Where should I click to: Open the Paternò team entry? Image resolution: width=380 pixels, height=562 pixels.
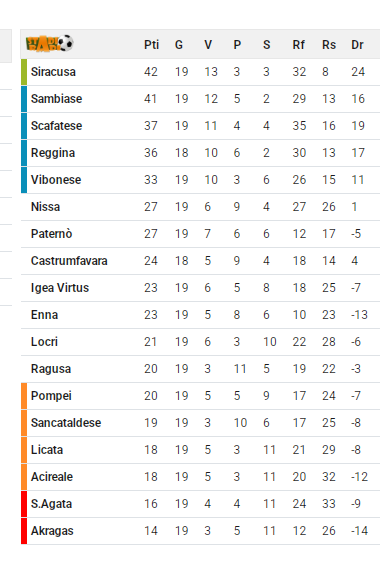coord(51,234)
